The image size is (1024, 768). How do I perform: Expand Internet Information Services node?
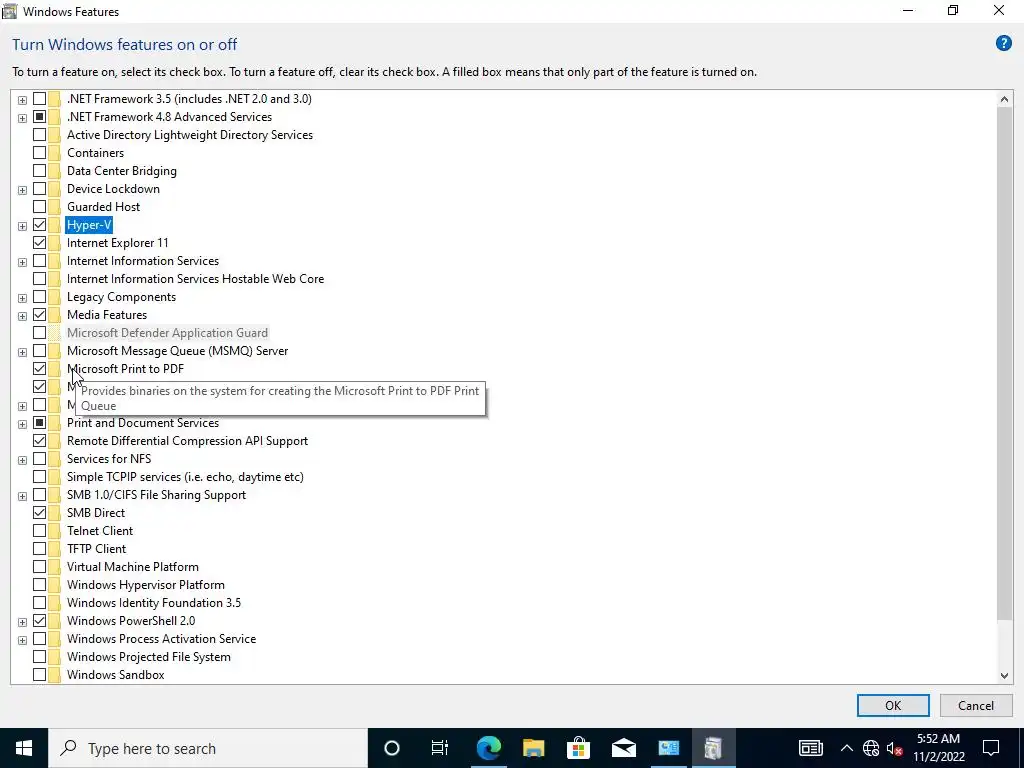22,262
